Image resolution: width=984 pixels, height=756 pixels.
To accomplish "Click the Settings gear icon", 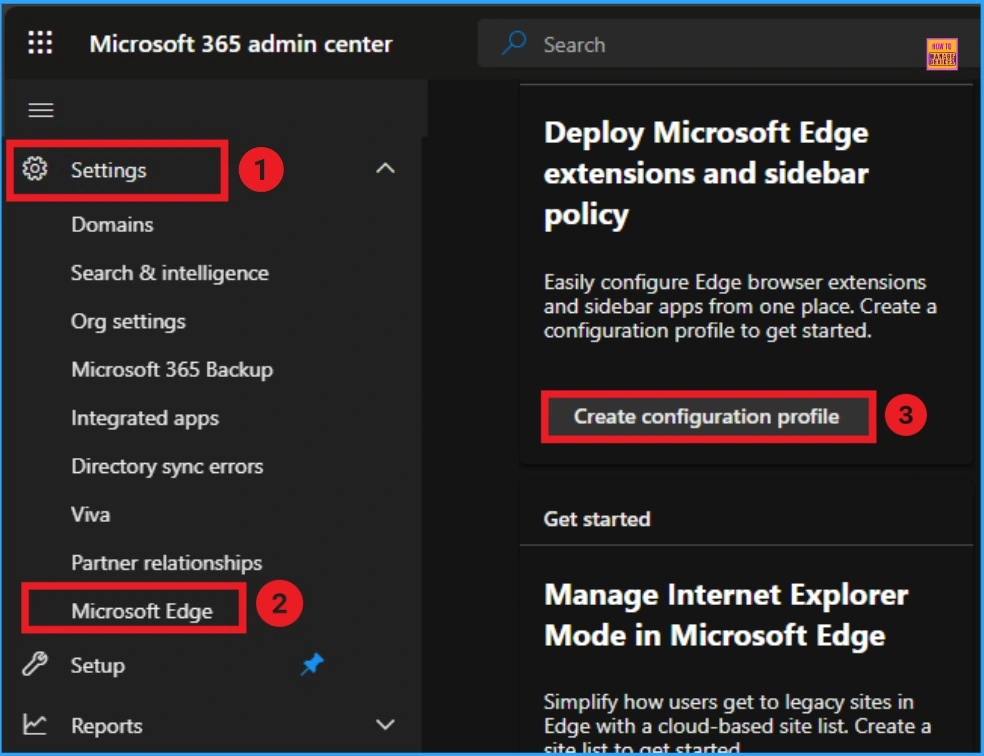I will coord(35,169).
